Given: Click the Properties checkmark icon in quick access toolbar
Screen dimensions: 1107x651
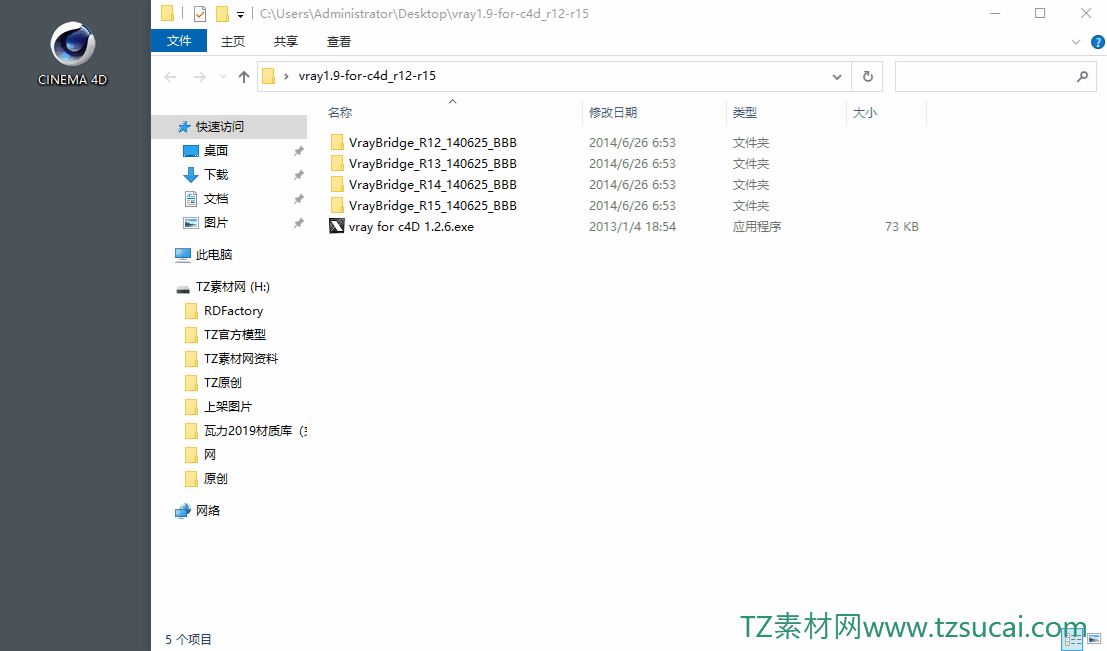Looking at the screenshot, I should [x=200, y=13].
